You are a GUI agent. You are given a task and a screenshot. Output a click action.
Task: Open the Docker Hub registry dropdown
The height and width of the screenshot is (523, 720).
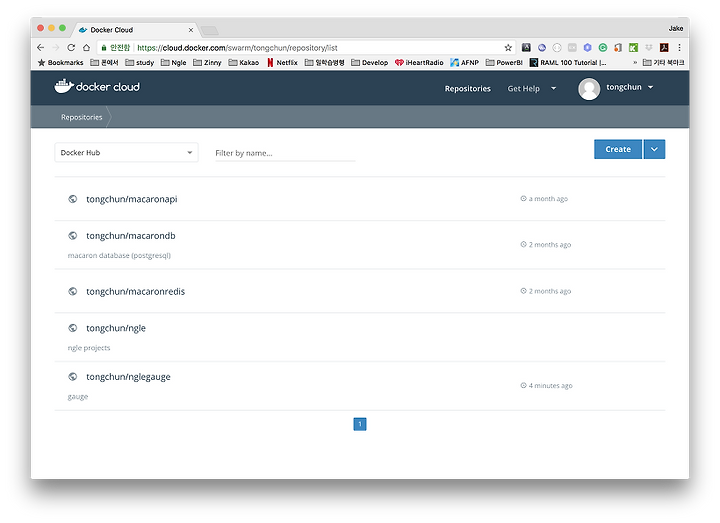point(126,152)
